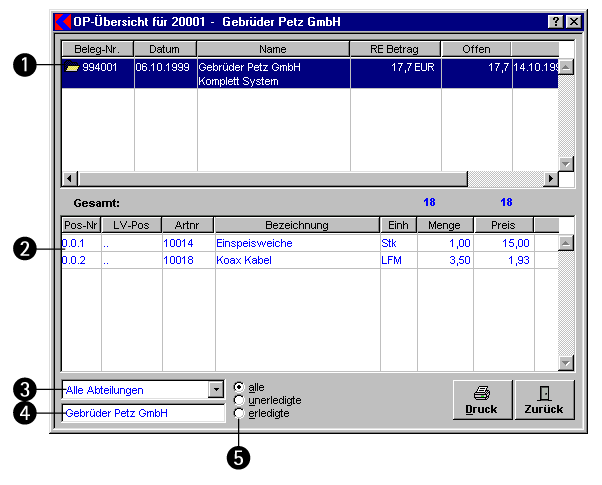Click the Datum column header
The image size is (602, 485).
165,48
